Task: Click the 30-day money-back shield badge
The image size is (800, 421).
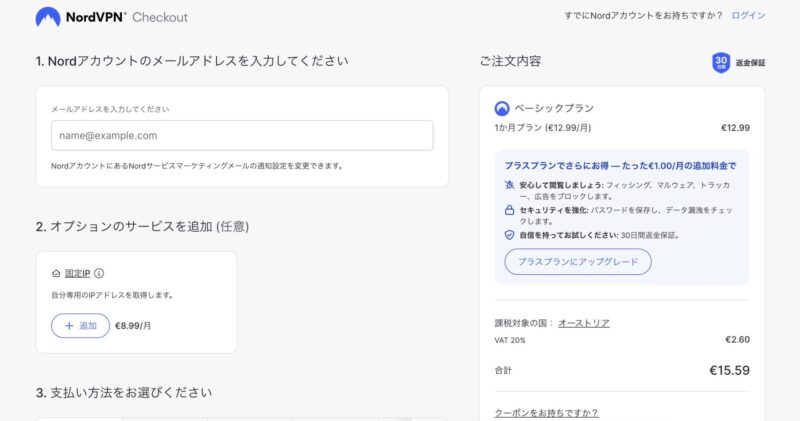Action: pyautogui.click(x=721, y=63)
